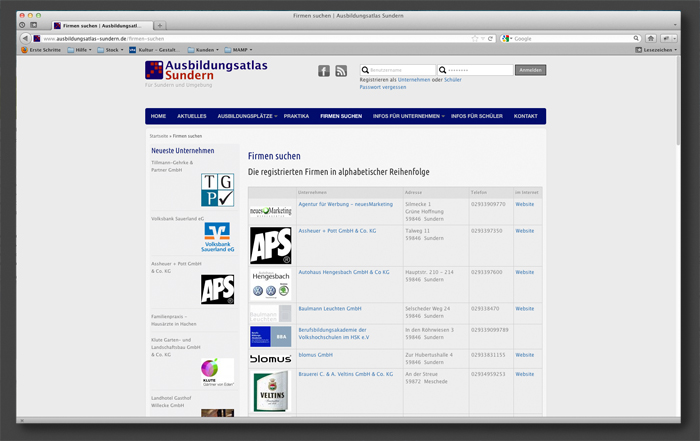Open Website link for Baulmann Leuchten row
The image size is (700, 441).
click(x=525, y=309)
